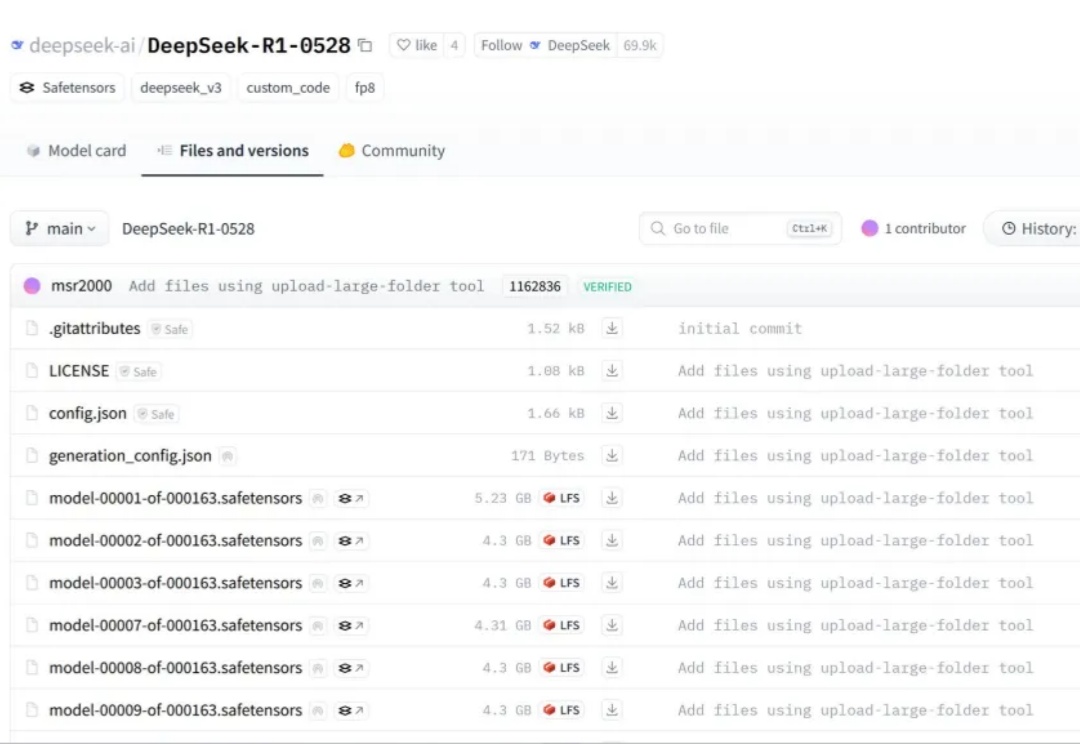
Task: Select the Safetensors tag
Action: 68,87
